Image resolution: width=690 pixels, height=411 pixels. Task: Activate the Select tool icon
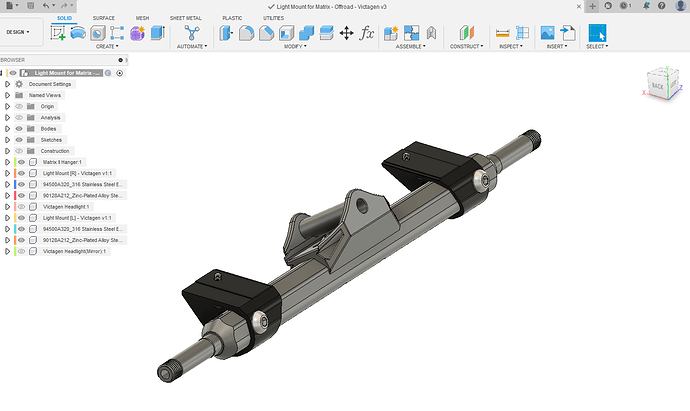[597, 33]
